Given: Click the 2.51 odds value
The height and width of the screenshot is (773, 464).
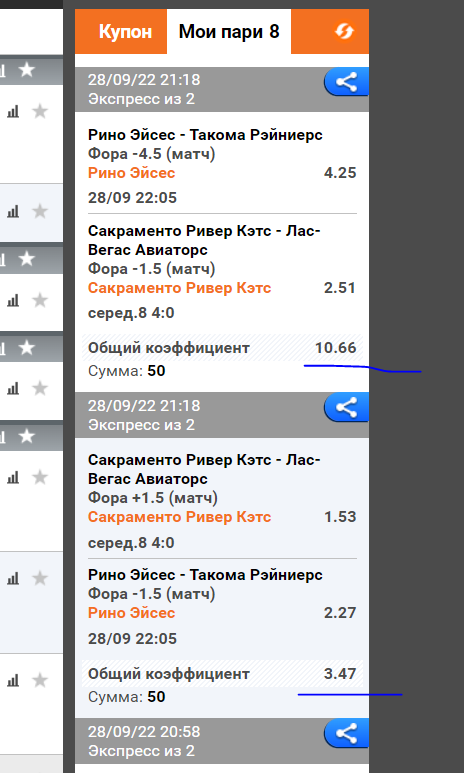Looking at the screenshot, I should (x=340, y=288).
